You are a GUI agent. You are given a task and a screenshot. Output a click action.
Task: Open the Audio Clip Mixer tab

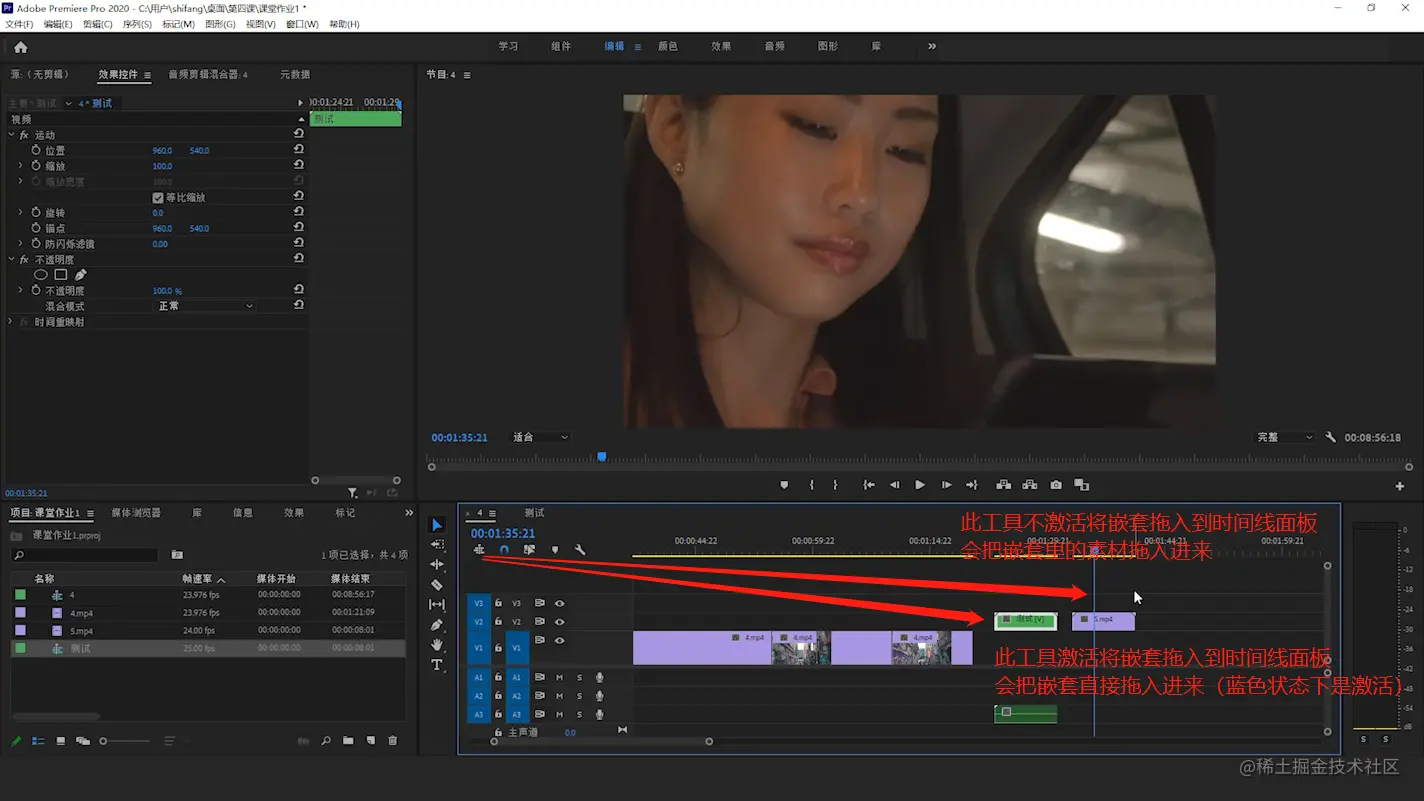click(x=208, y=75)
